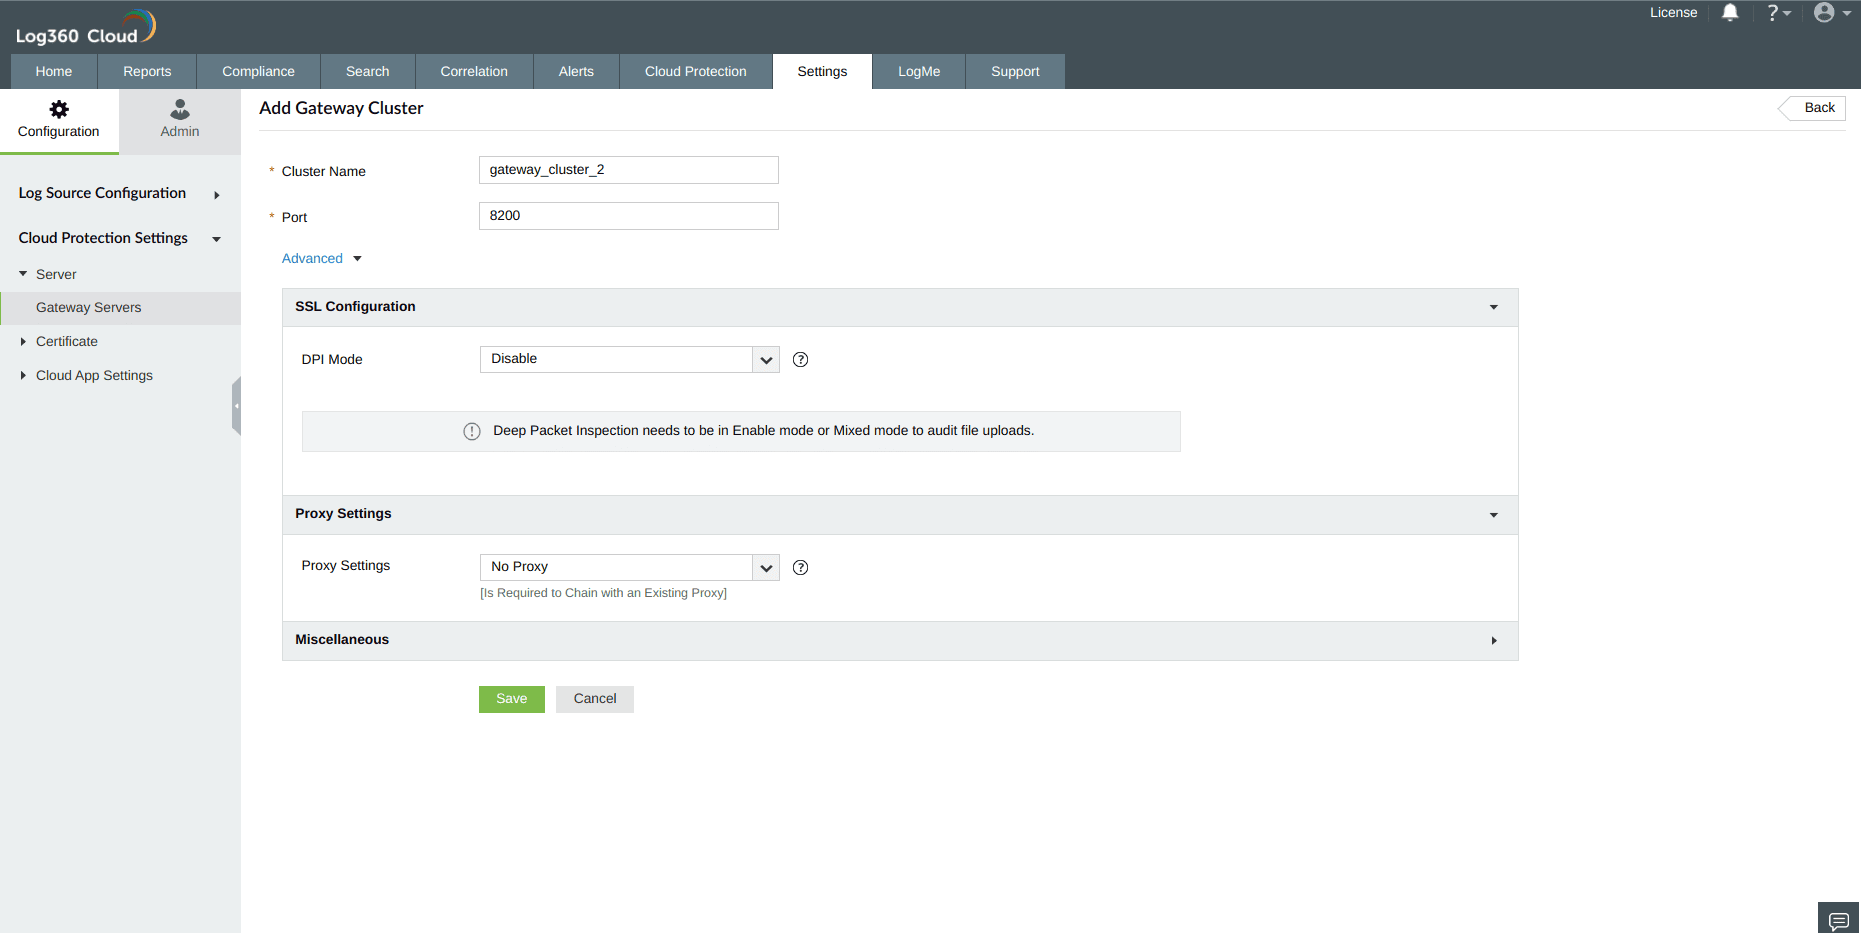Switch to the Admin section icon
The width and height of the screenshot is (1861, 933).
[x=179, y=120]
